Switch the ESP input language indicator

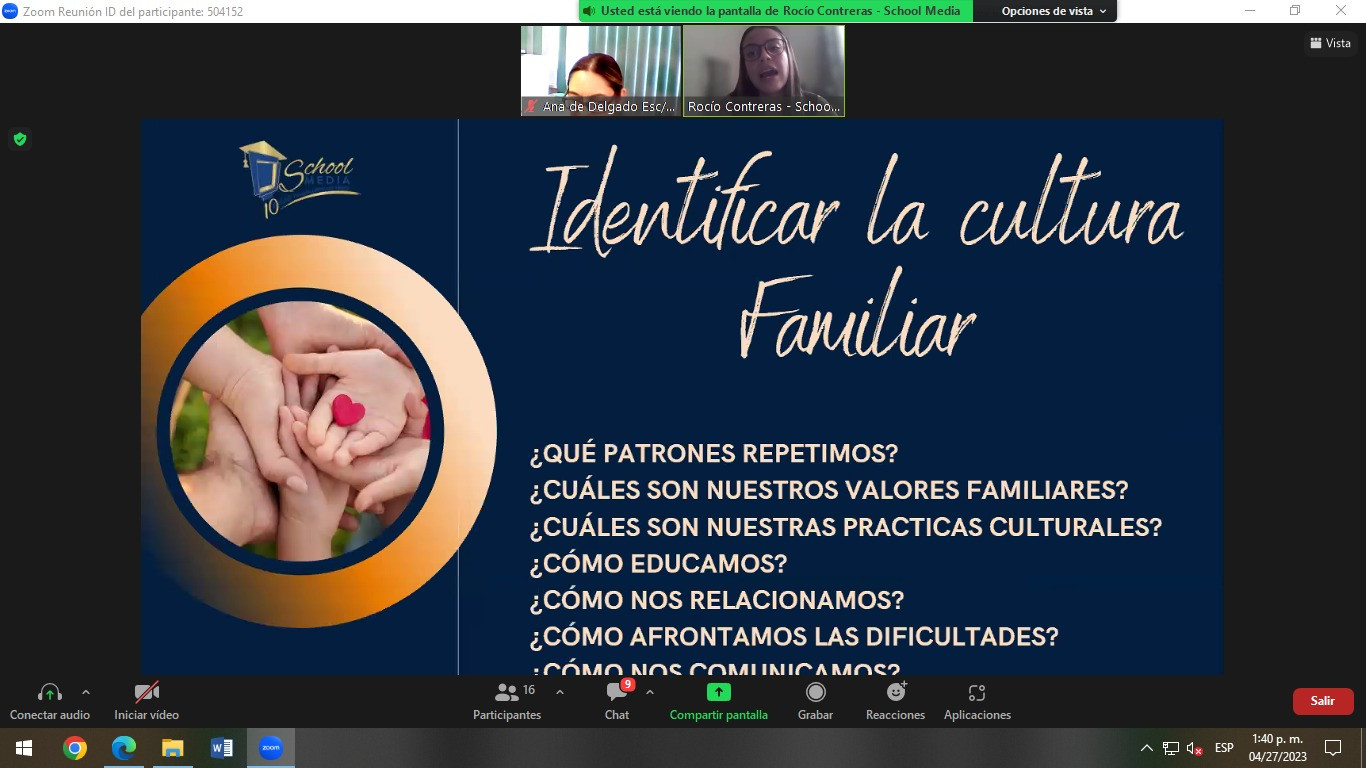[x=1224, y=748]
